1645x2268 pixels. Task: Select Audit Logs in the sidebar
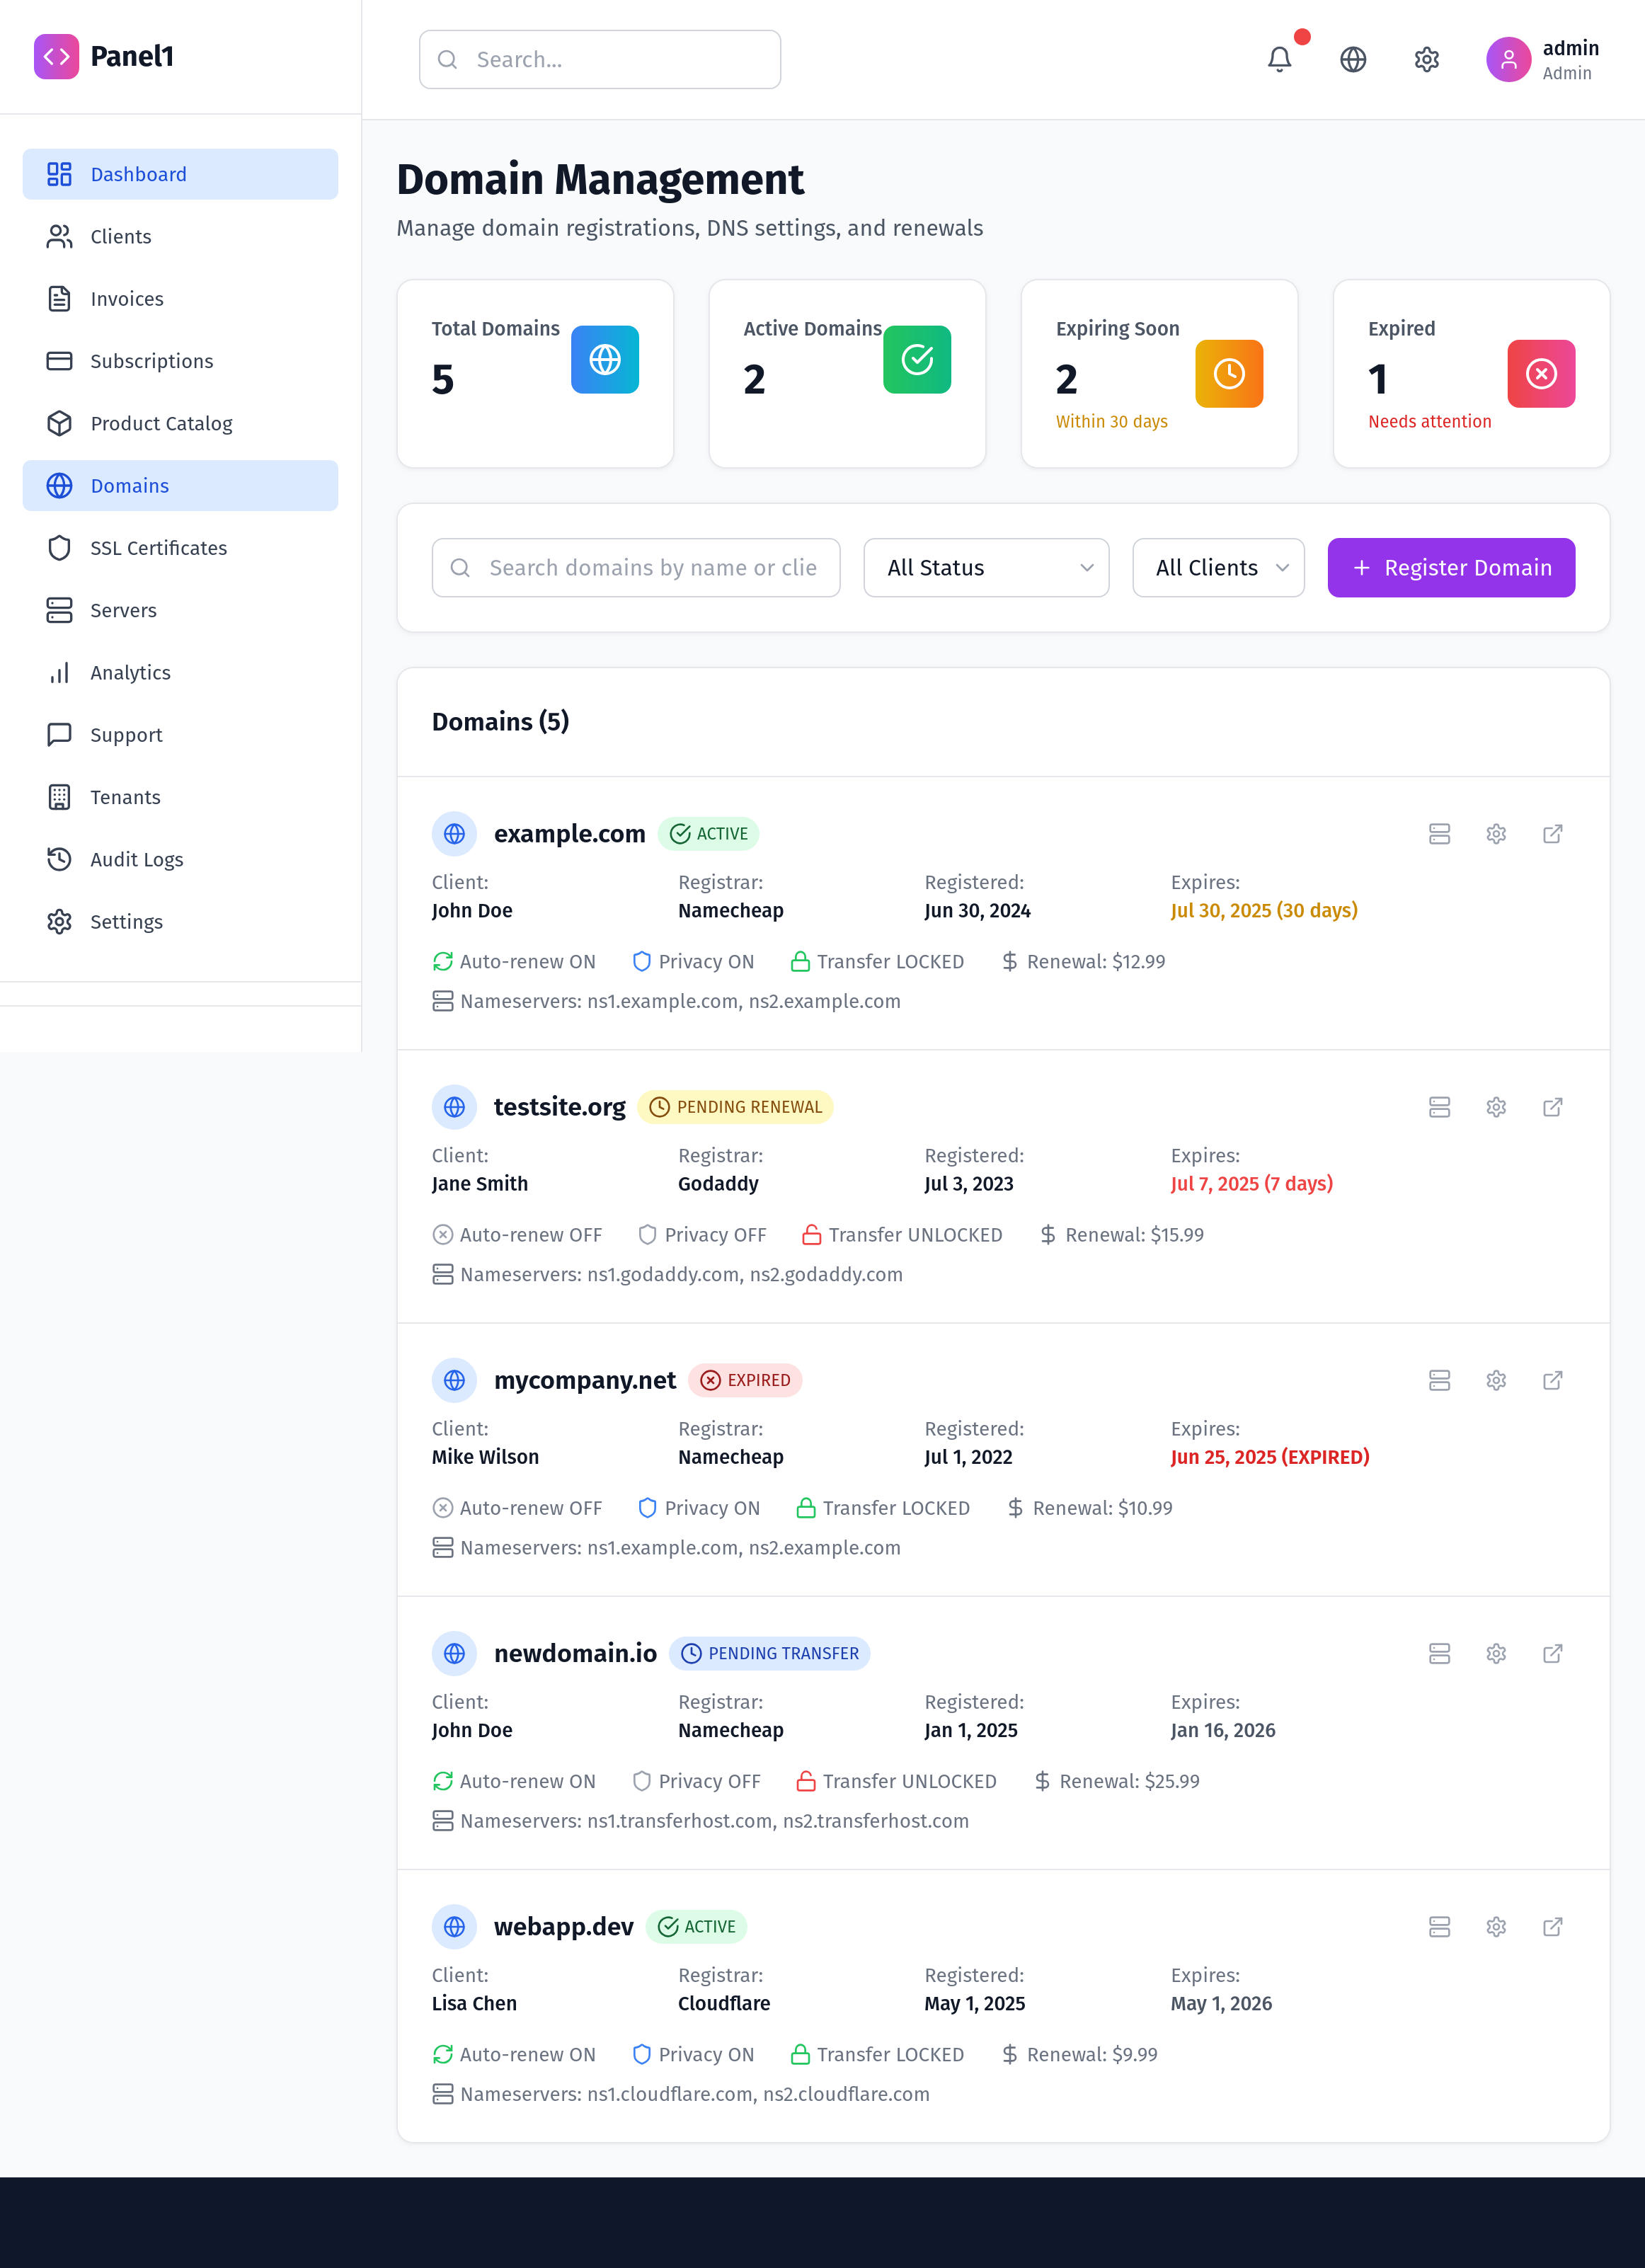[x=136, y=859]
